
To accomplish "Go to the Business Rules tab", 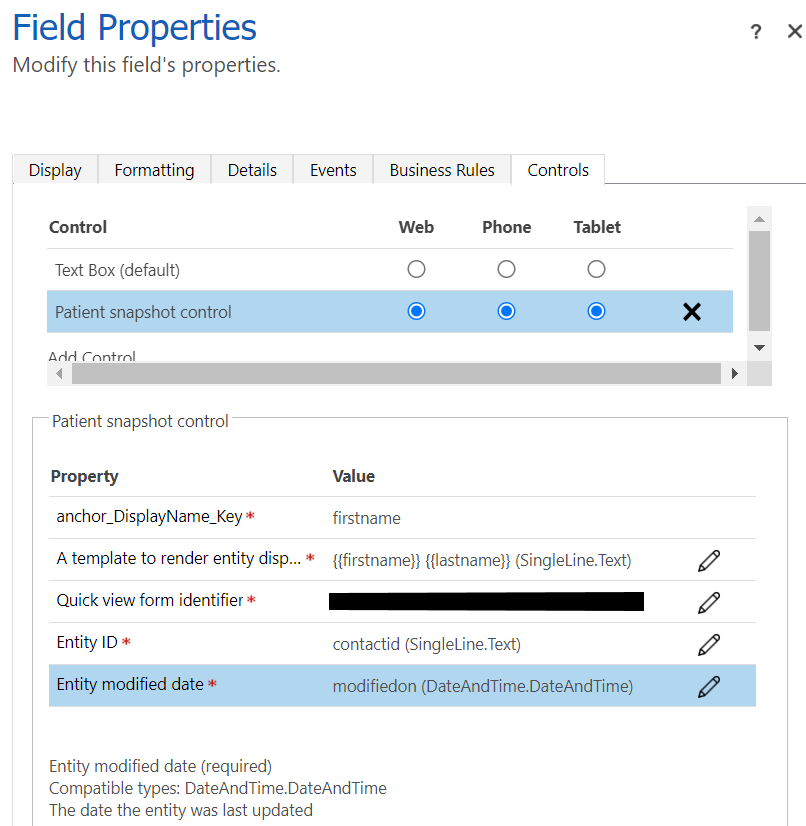I will coord(442,170).
